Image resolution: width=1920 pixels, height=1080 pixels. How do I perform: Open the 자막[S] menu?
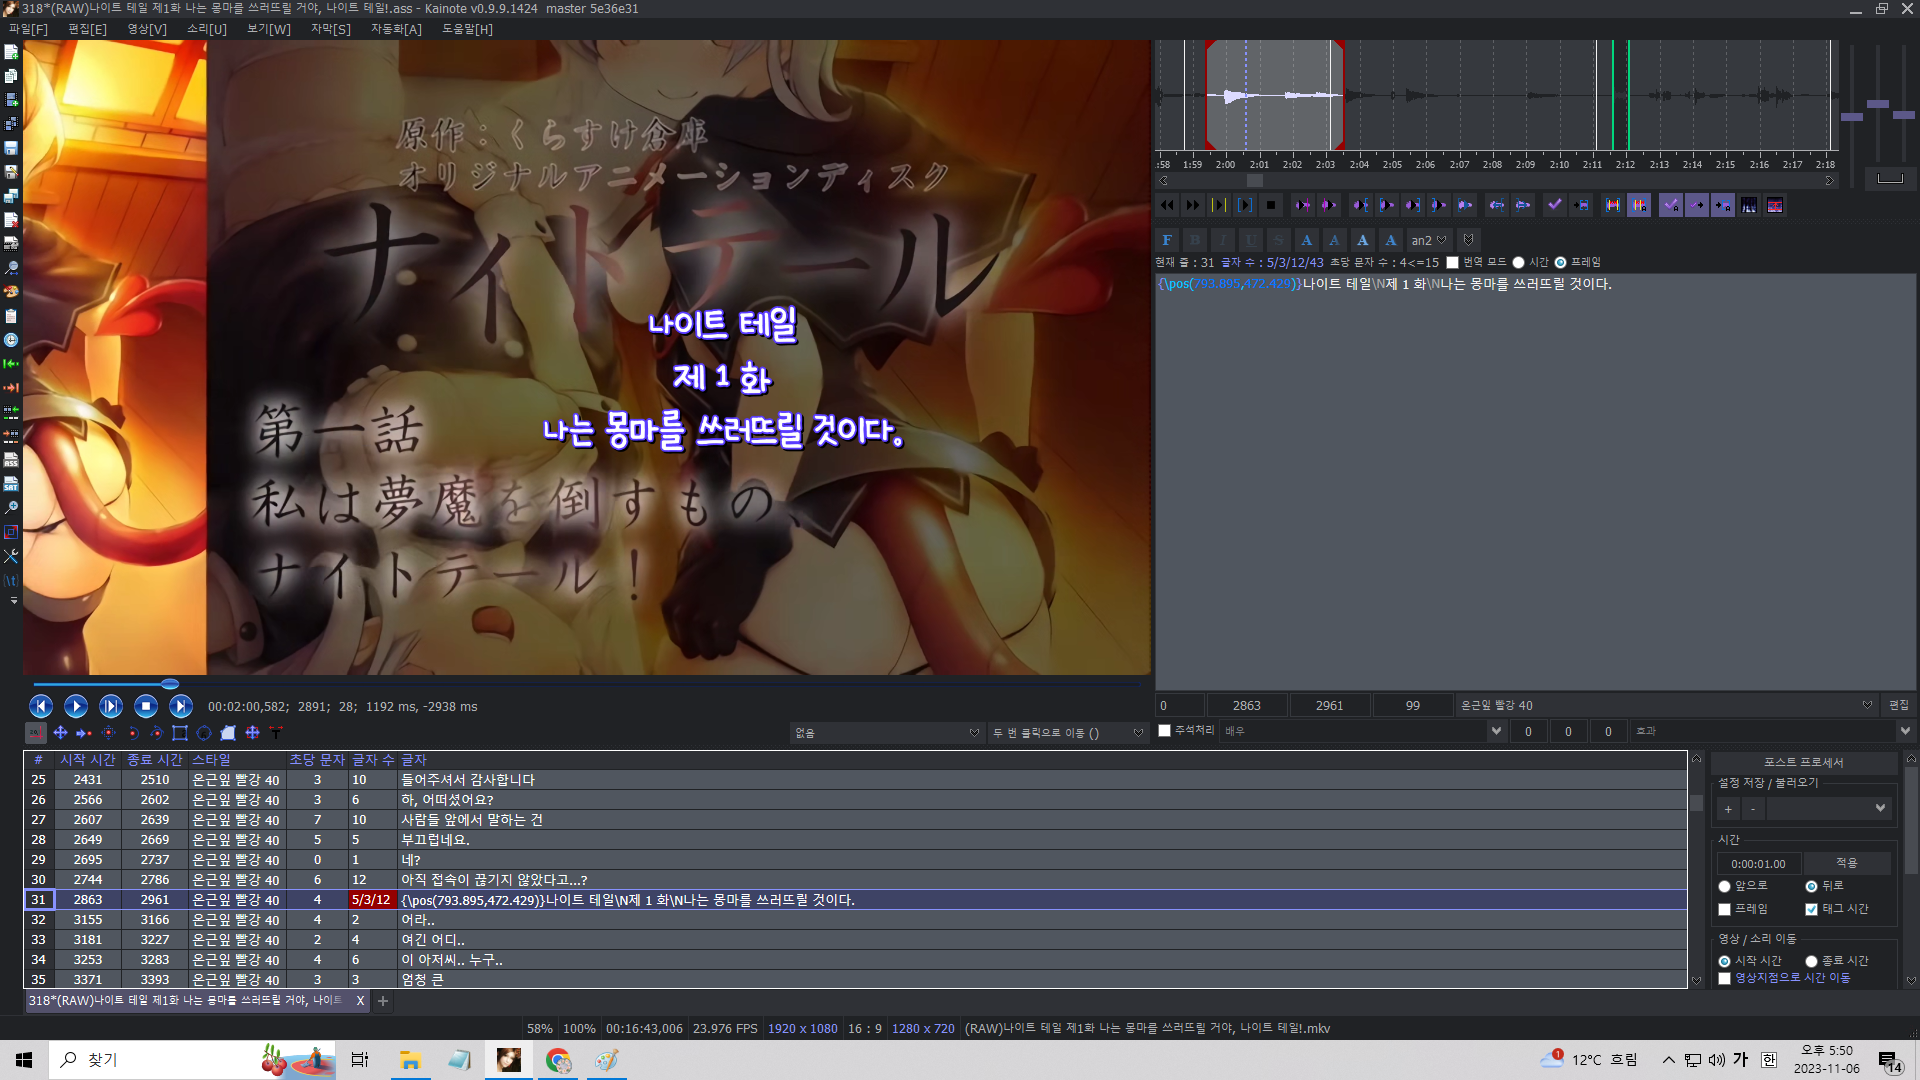331,29
